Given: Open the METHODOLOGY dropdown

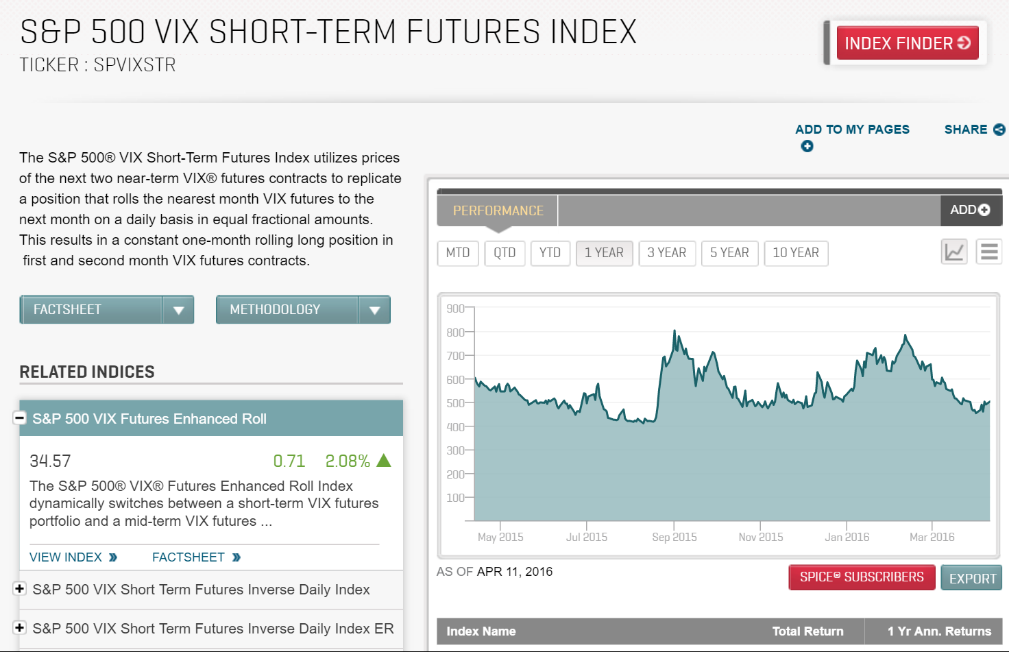Looking at the screenshot, I should click(374, 310).
